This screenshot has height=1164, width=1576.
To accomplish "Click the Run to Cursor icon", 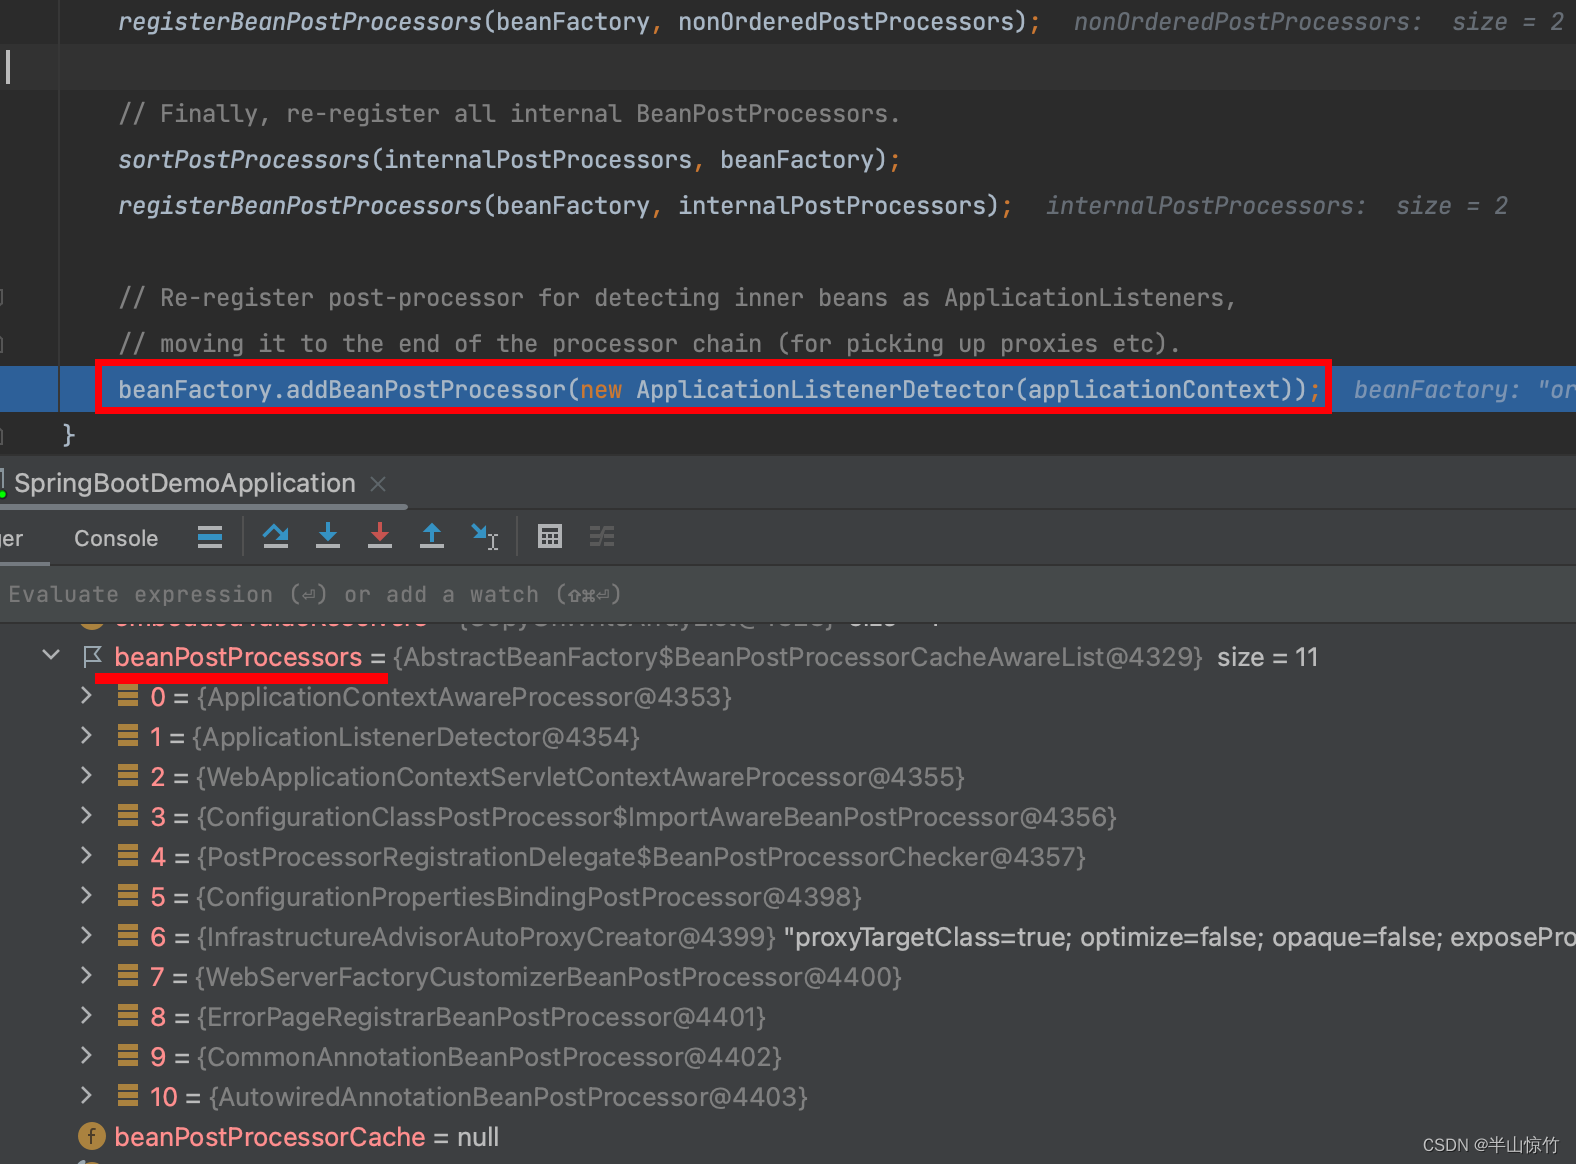I will click(485, 536).
